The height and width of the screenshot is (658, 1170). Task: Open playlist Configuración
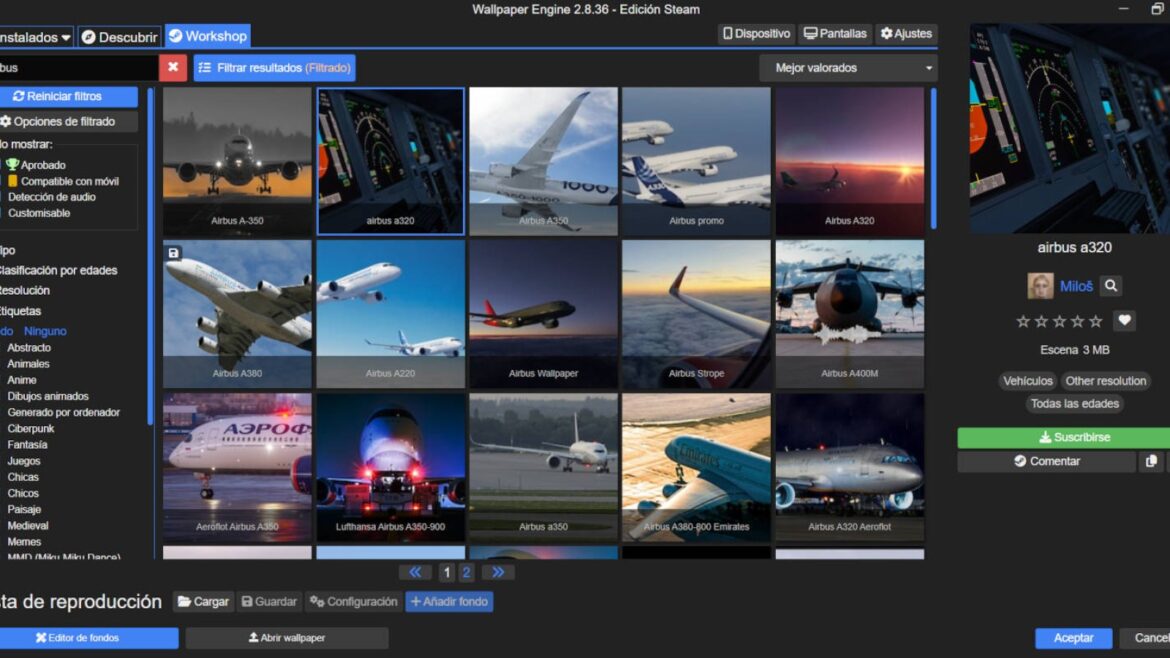click(354, 601)
